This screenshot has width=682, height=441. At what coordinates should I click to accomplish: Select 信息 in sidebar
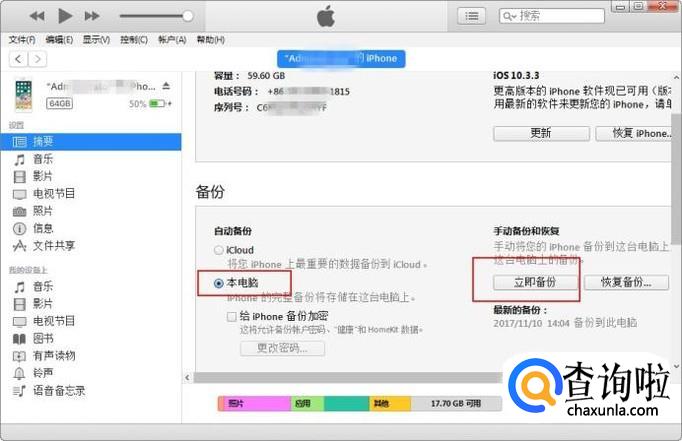coord(43,228)
